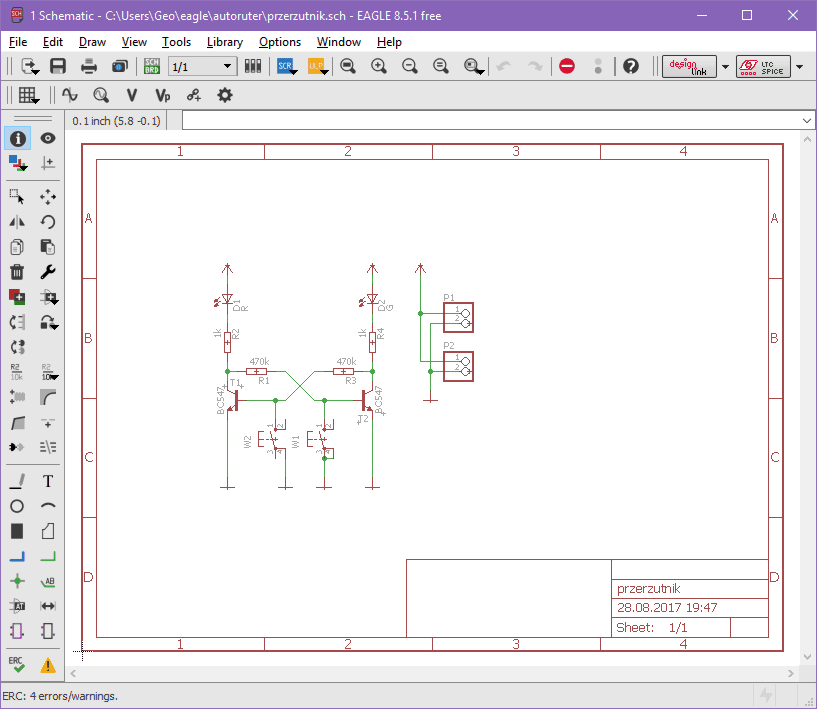Click the Stop command red button
This screenshot has width=817, height=709.
(x=567, y=66)
